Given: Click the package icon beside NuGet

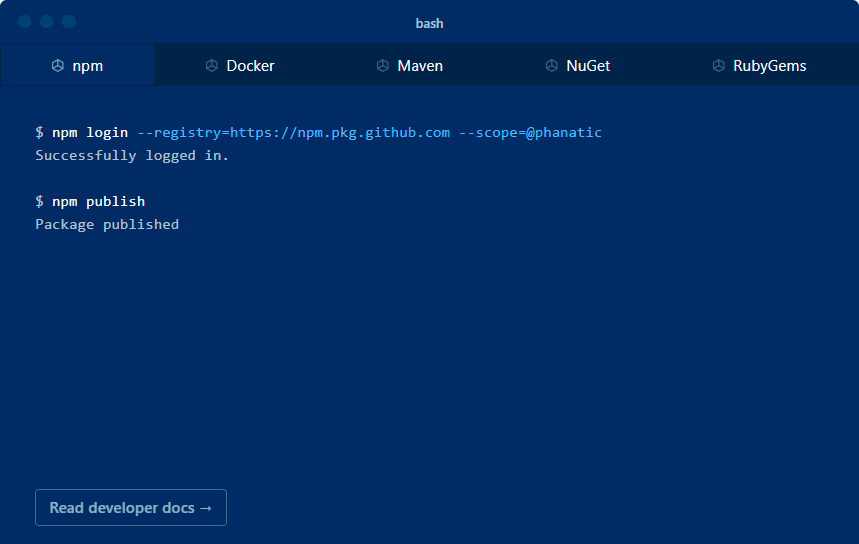Looking at the screenshot, I should tap(552, 66).
